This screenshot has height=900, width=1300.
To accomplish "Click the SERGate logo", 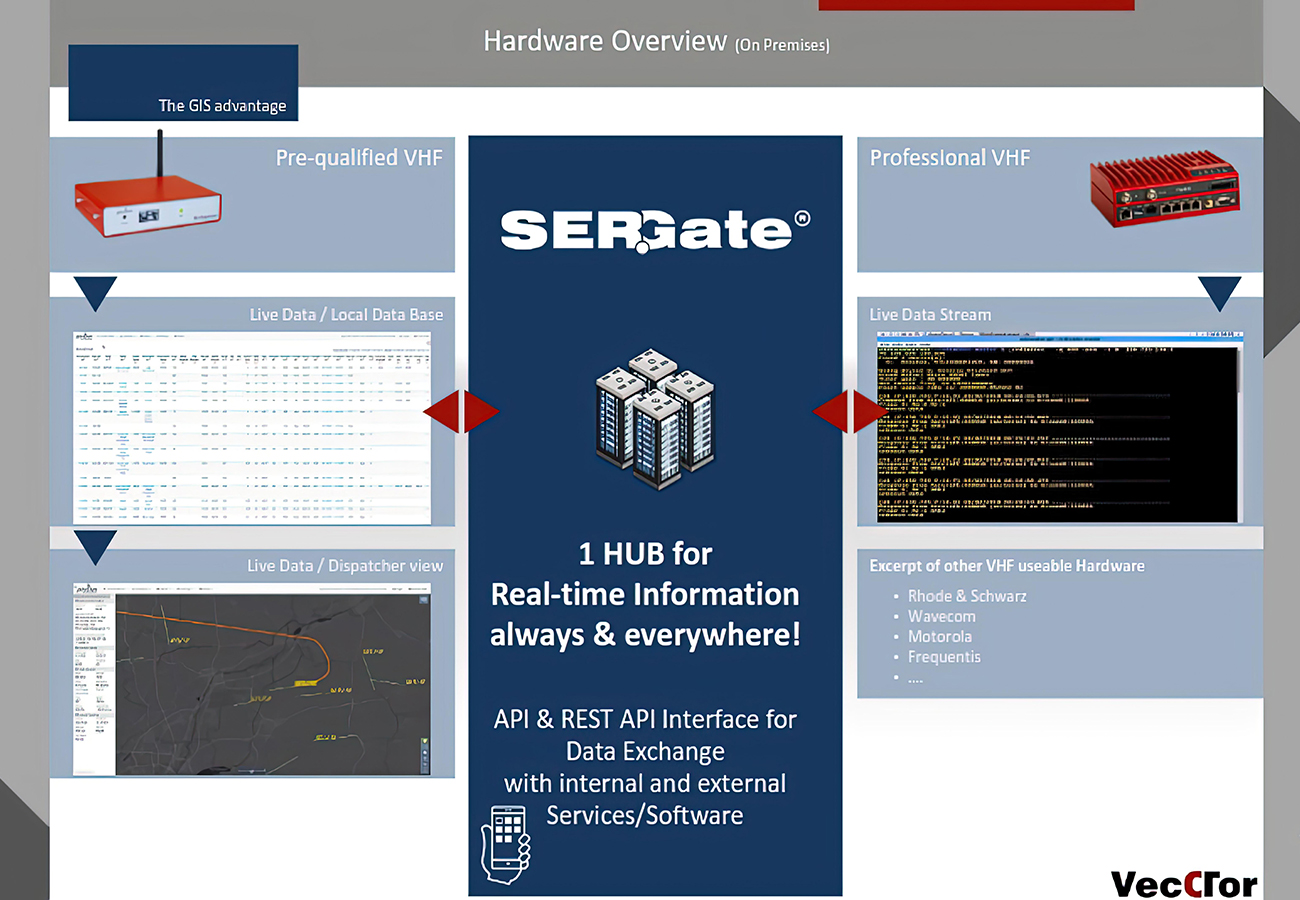I will click(x=655, y=230).
